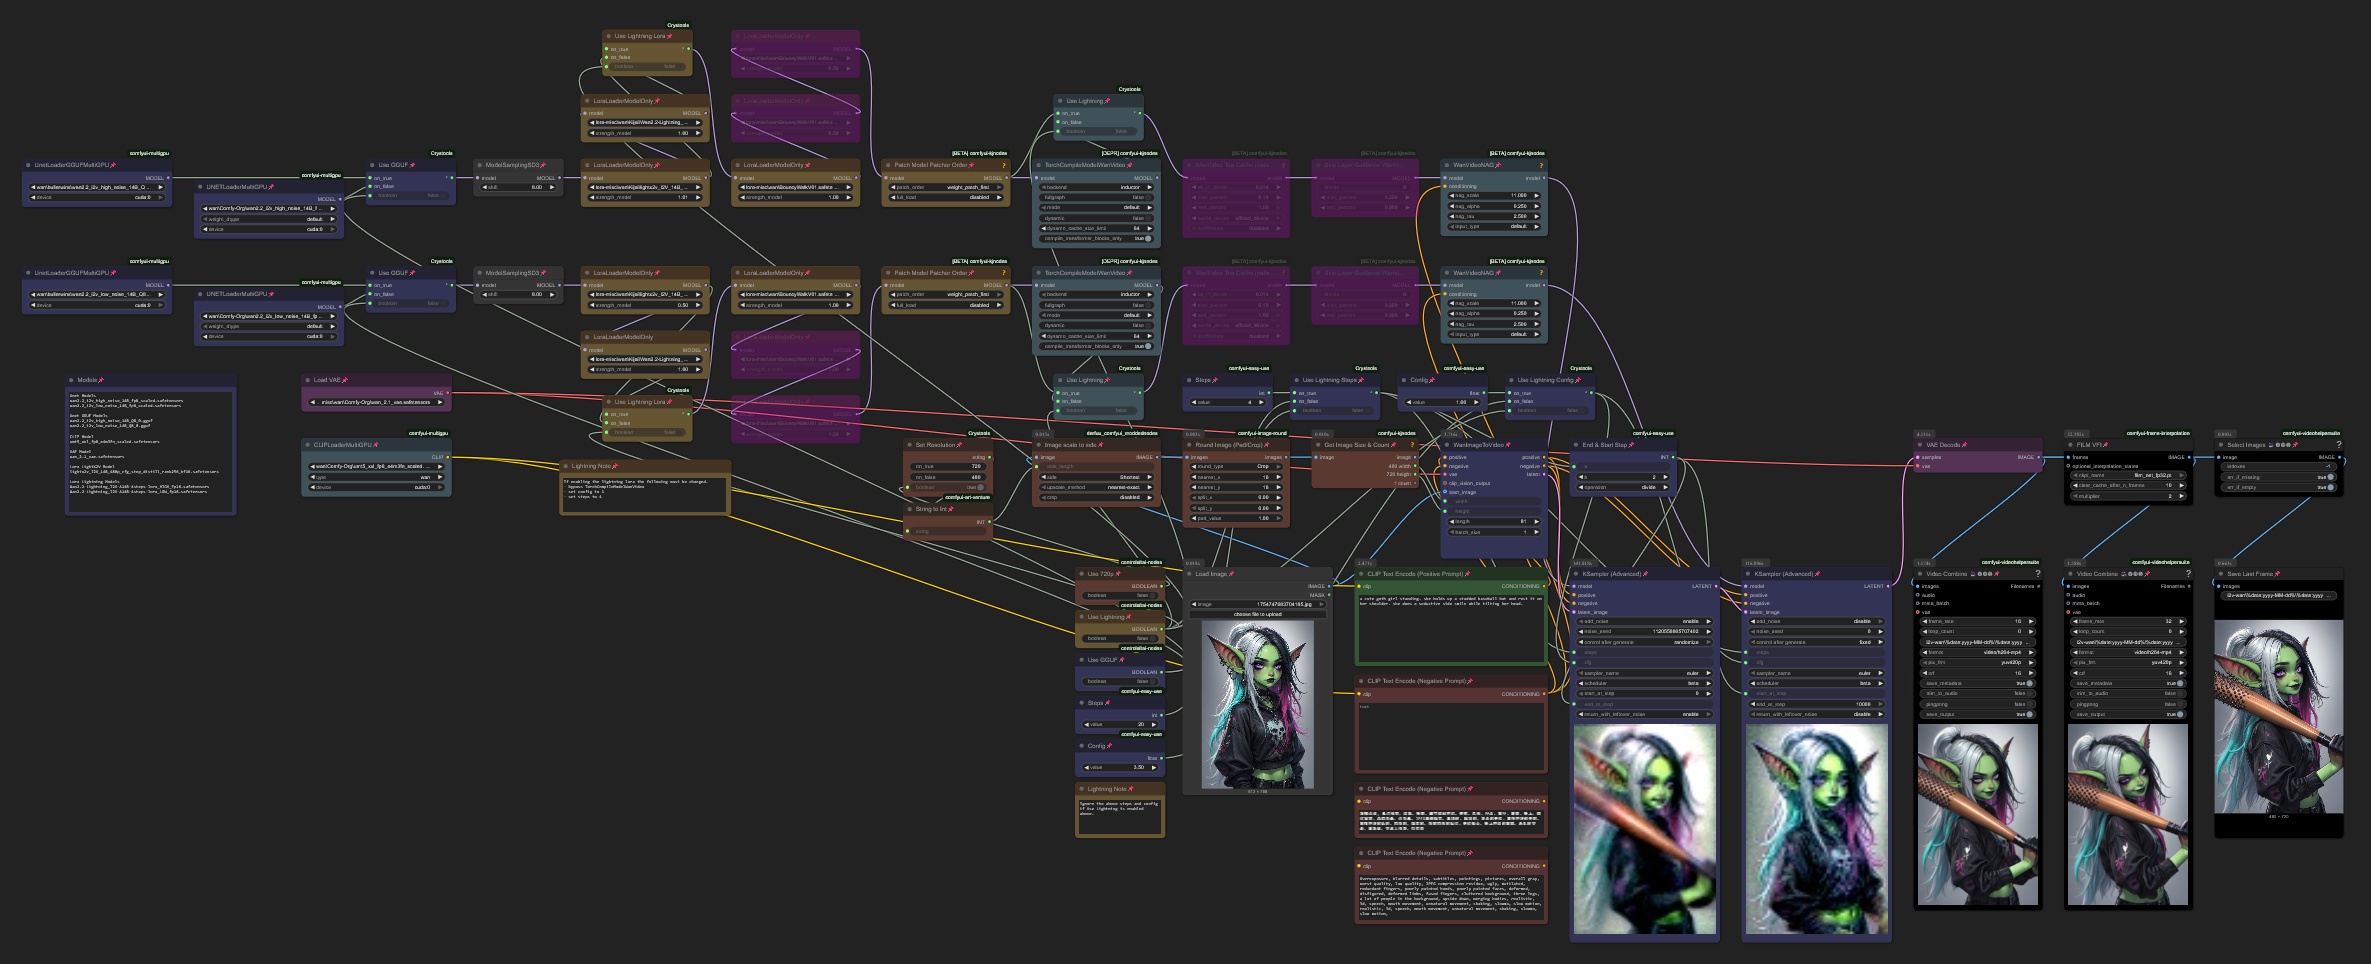Collapse the FILM VFI node via title dot
The width and height of the screenshot is (2371, 964).
[x=2070, y=445]
